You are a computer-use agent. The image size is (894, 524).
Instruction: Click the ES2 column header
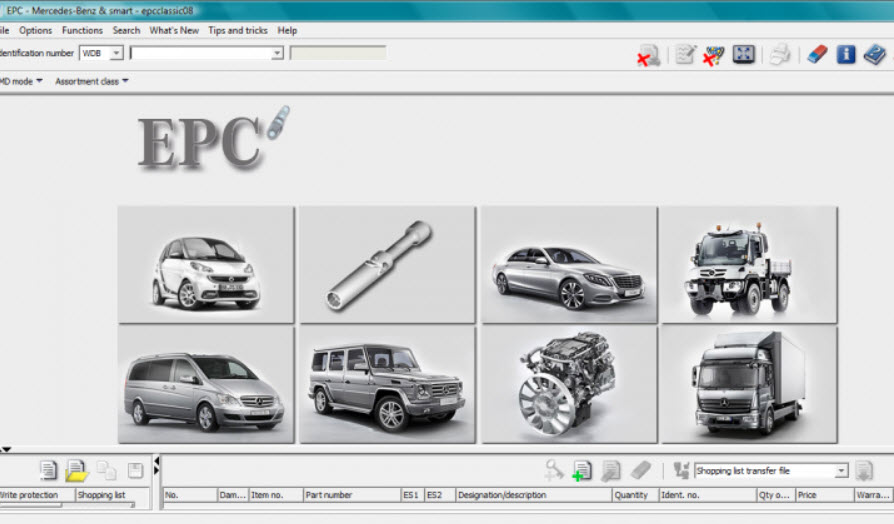coord(440,495)
